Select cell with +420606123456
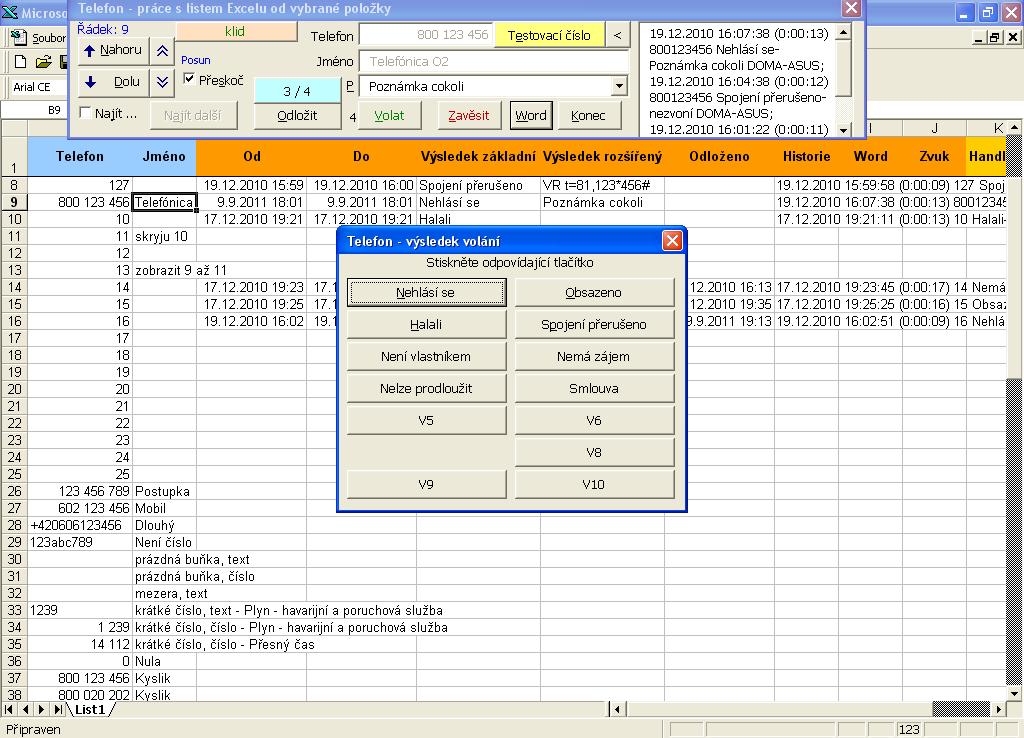 point(80,525)
